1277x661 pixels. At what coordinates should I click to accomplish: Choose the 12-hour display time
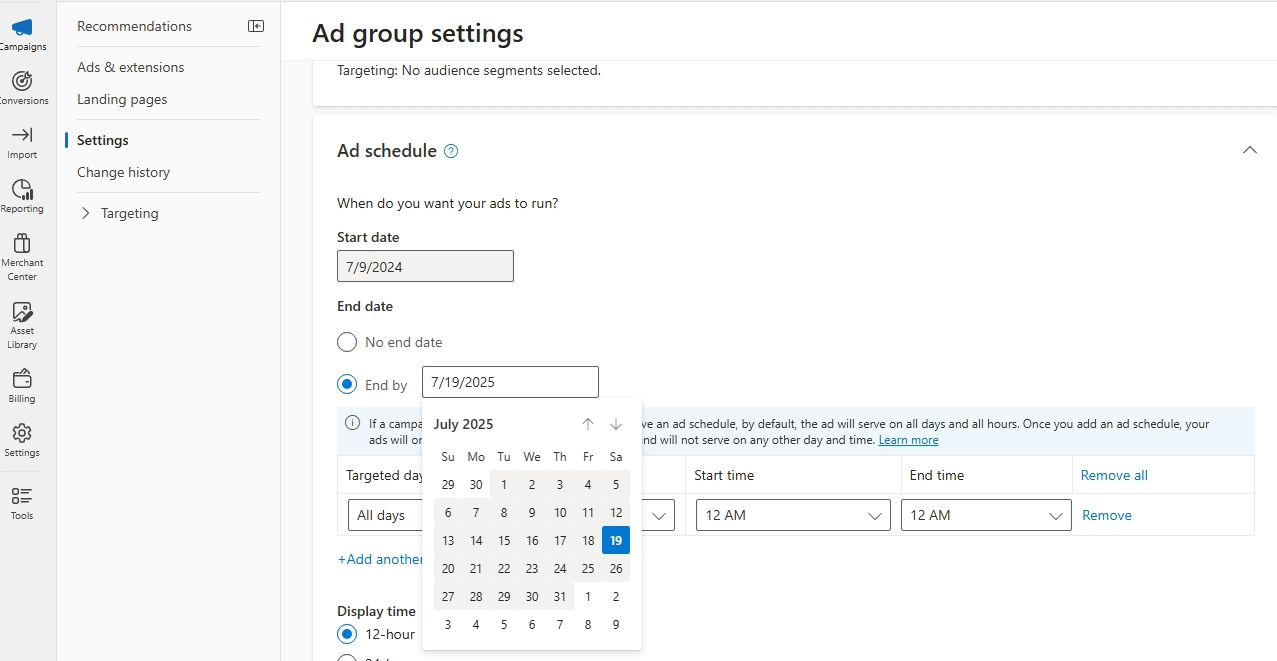pos(347,634)
